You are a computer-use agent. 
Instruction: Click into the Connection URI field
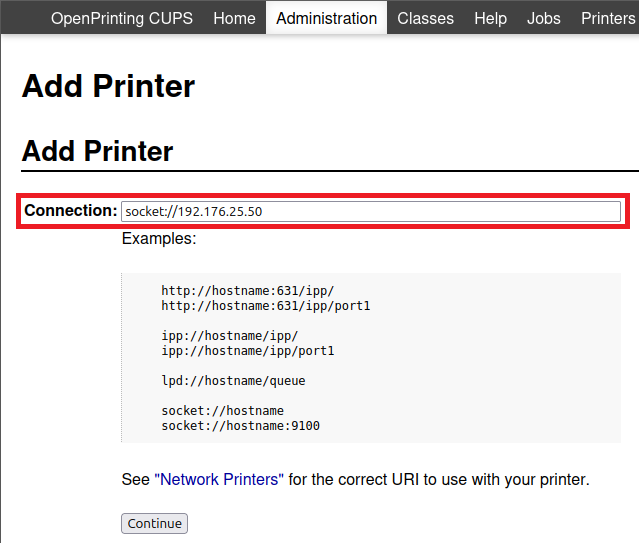coord(370,211)
